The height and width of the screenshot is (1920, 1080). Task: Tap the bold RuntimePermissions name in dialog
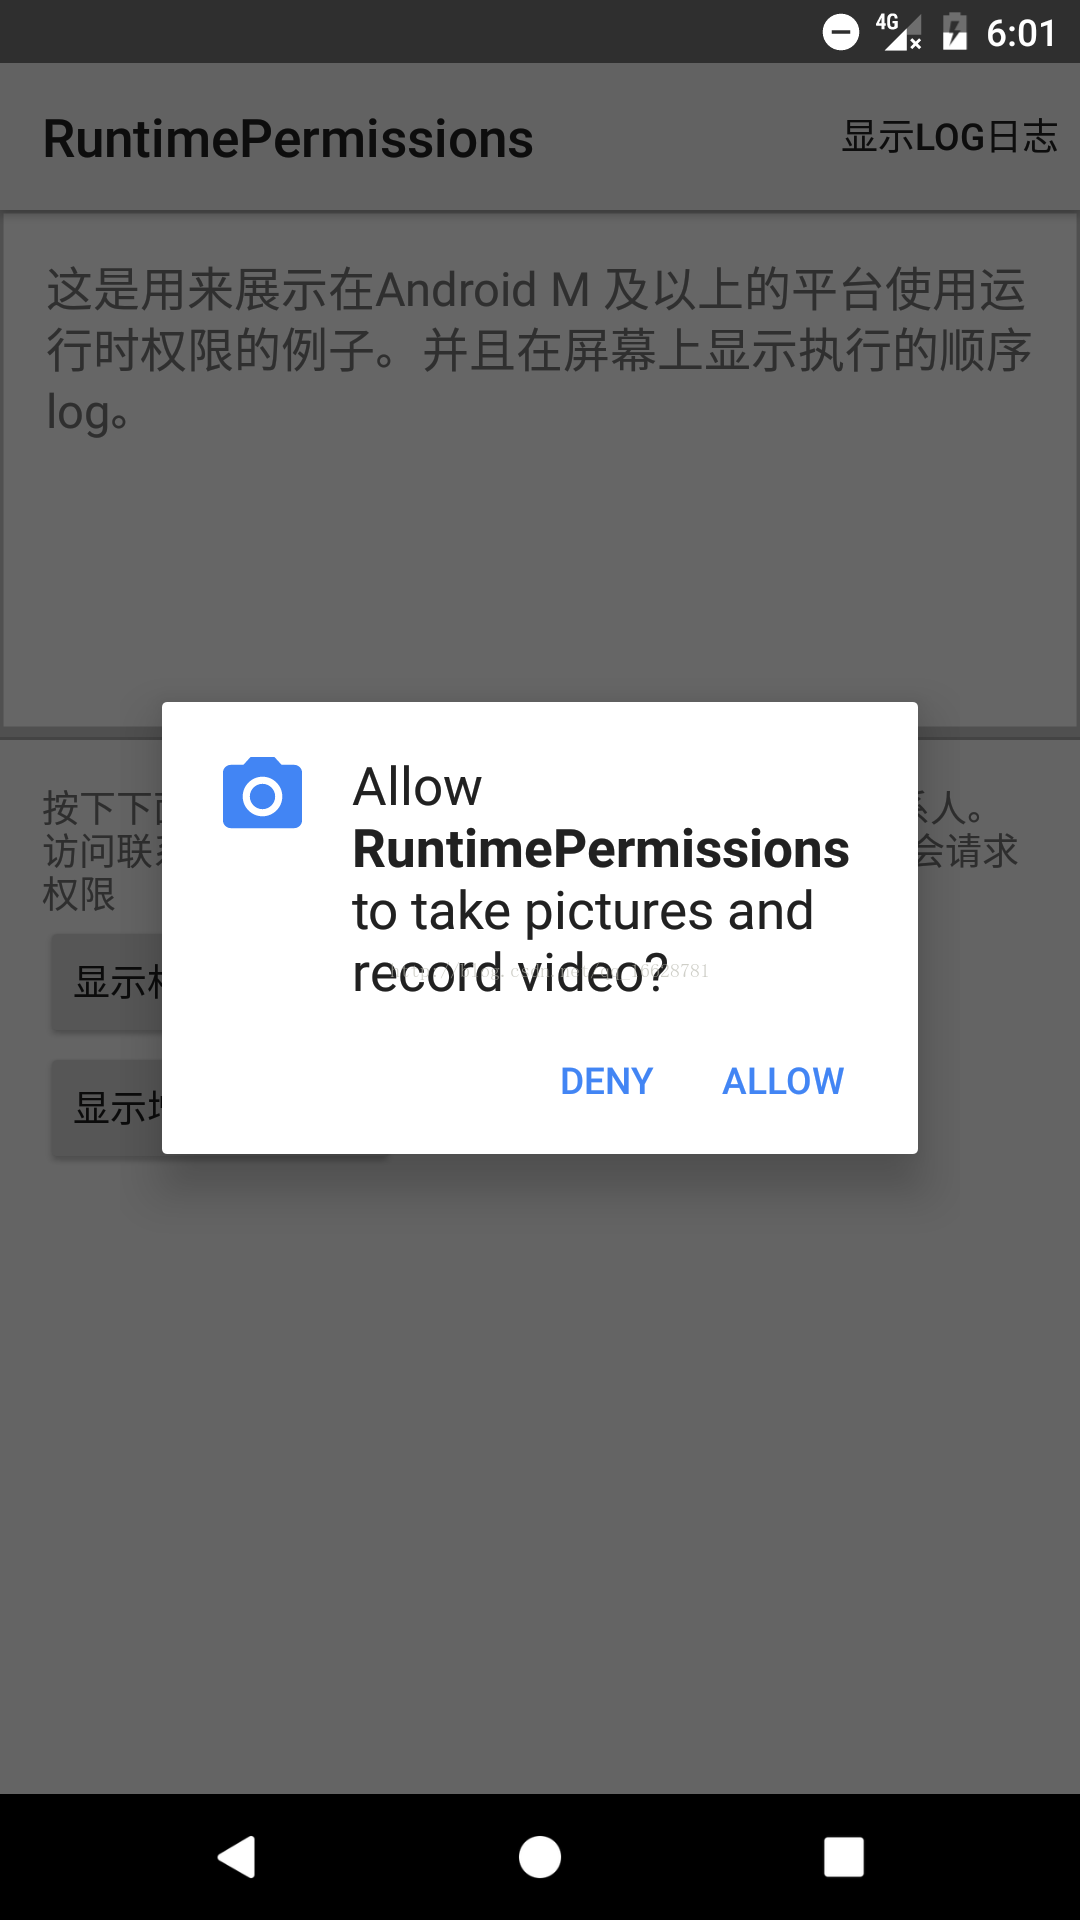pyautogui.click(x=601, y=849)
